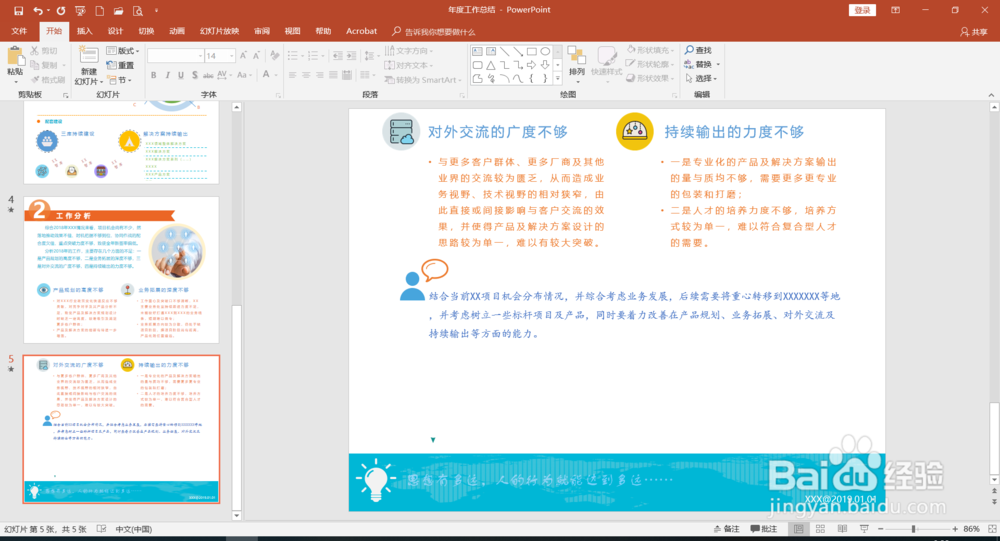Fit slide to current window
The image size is (1000, 541).
(x=992, y=529)
